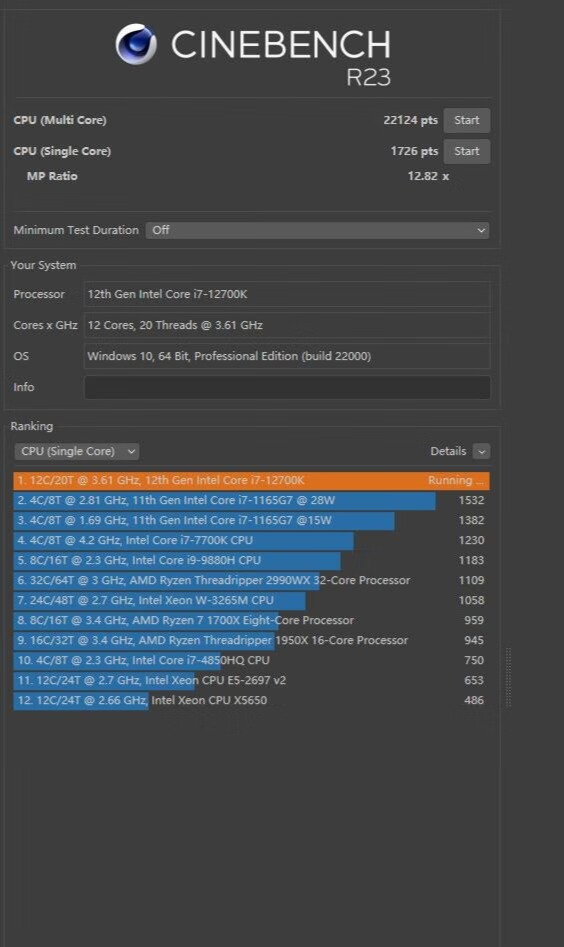This screenshot has height=947, width=564.
Task: Click the Info input field
Action: click(x=287, y=387)
